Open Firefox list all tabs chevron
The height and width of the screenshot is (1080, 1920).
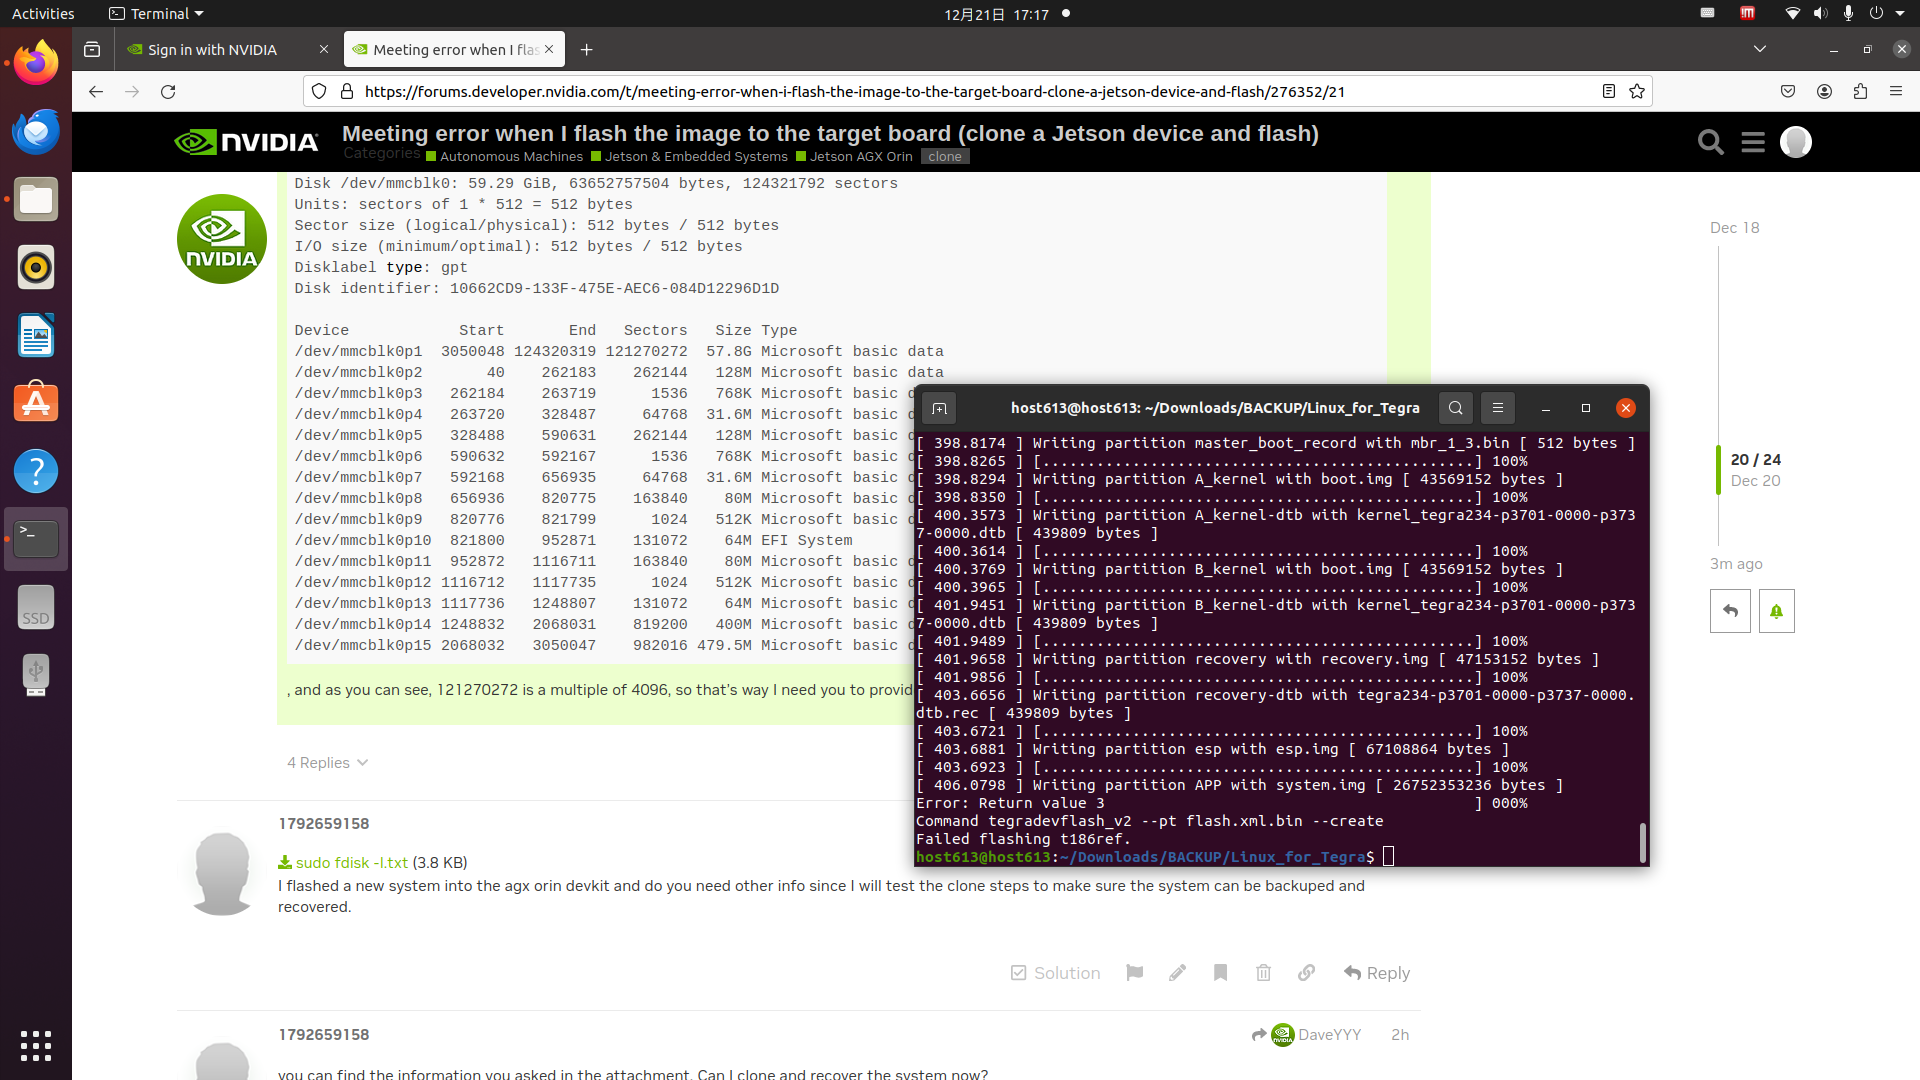[x=1759, y=49]
